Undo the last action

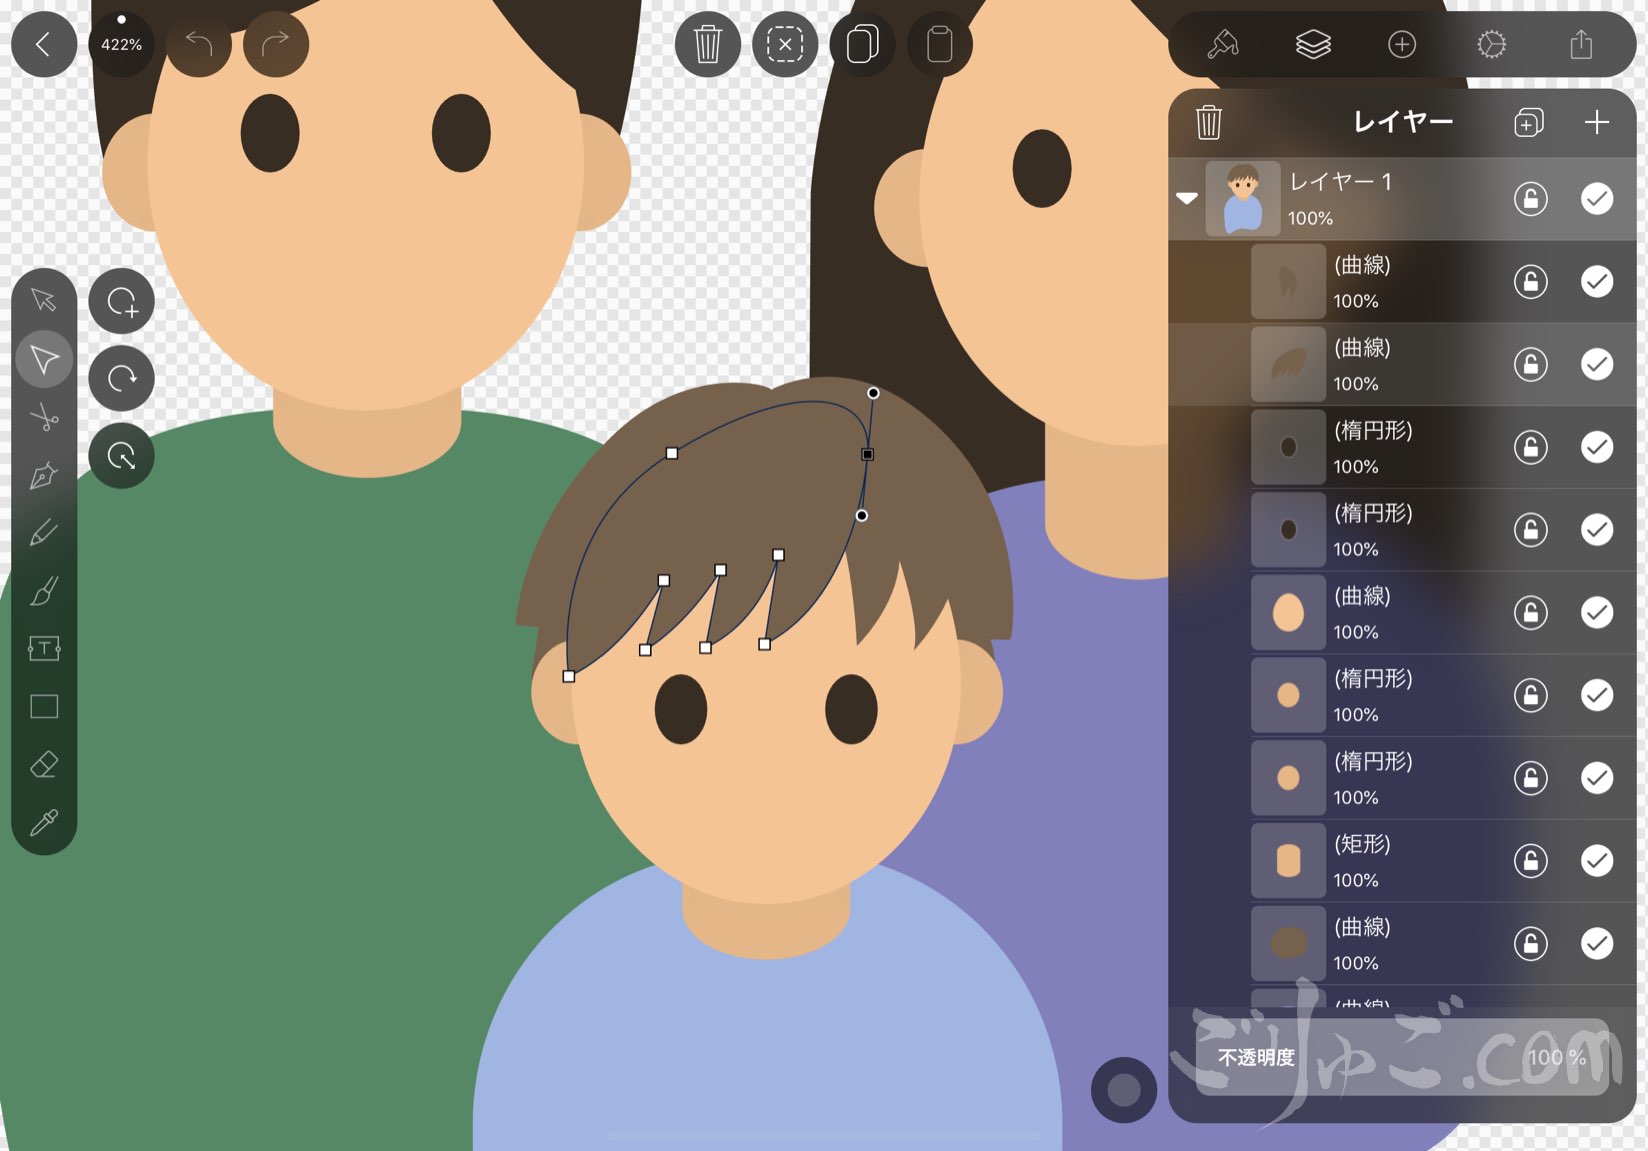coord(200,44)
